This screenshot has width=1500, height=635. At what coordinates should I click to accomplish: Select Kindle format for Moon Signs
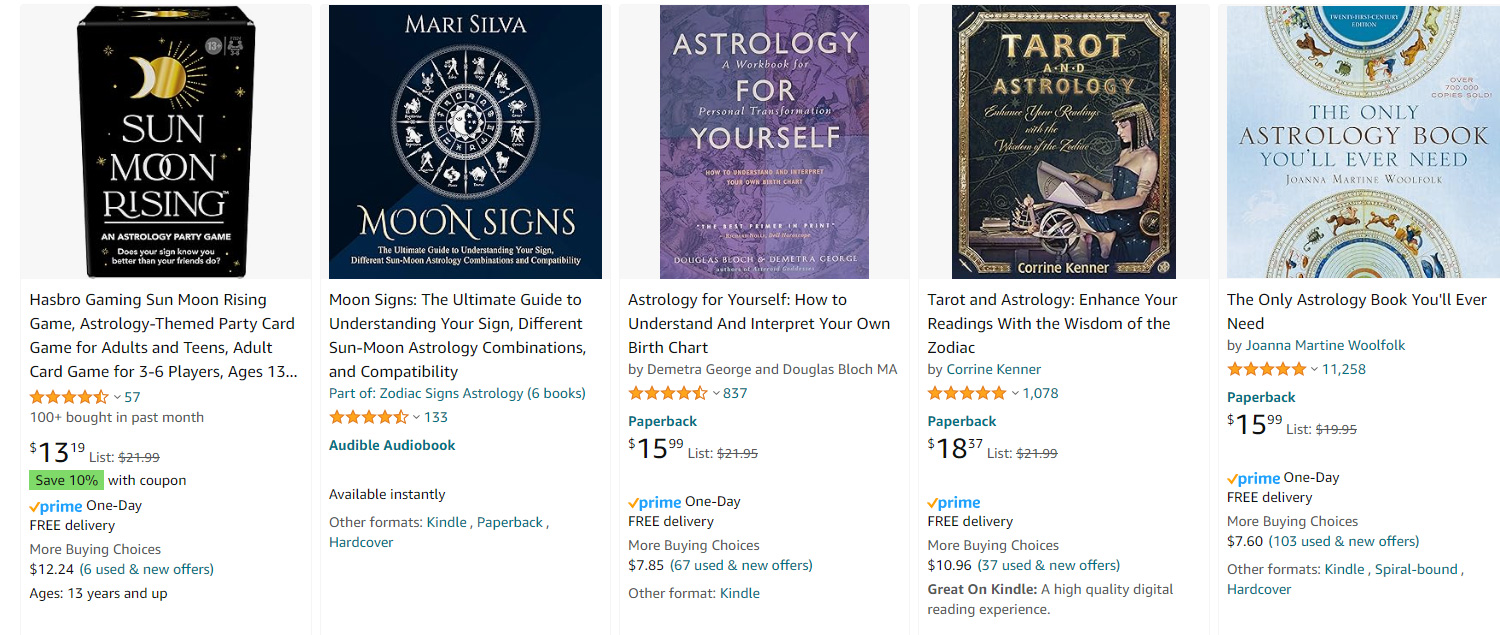(447, 522)
